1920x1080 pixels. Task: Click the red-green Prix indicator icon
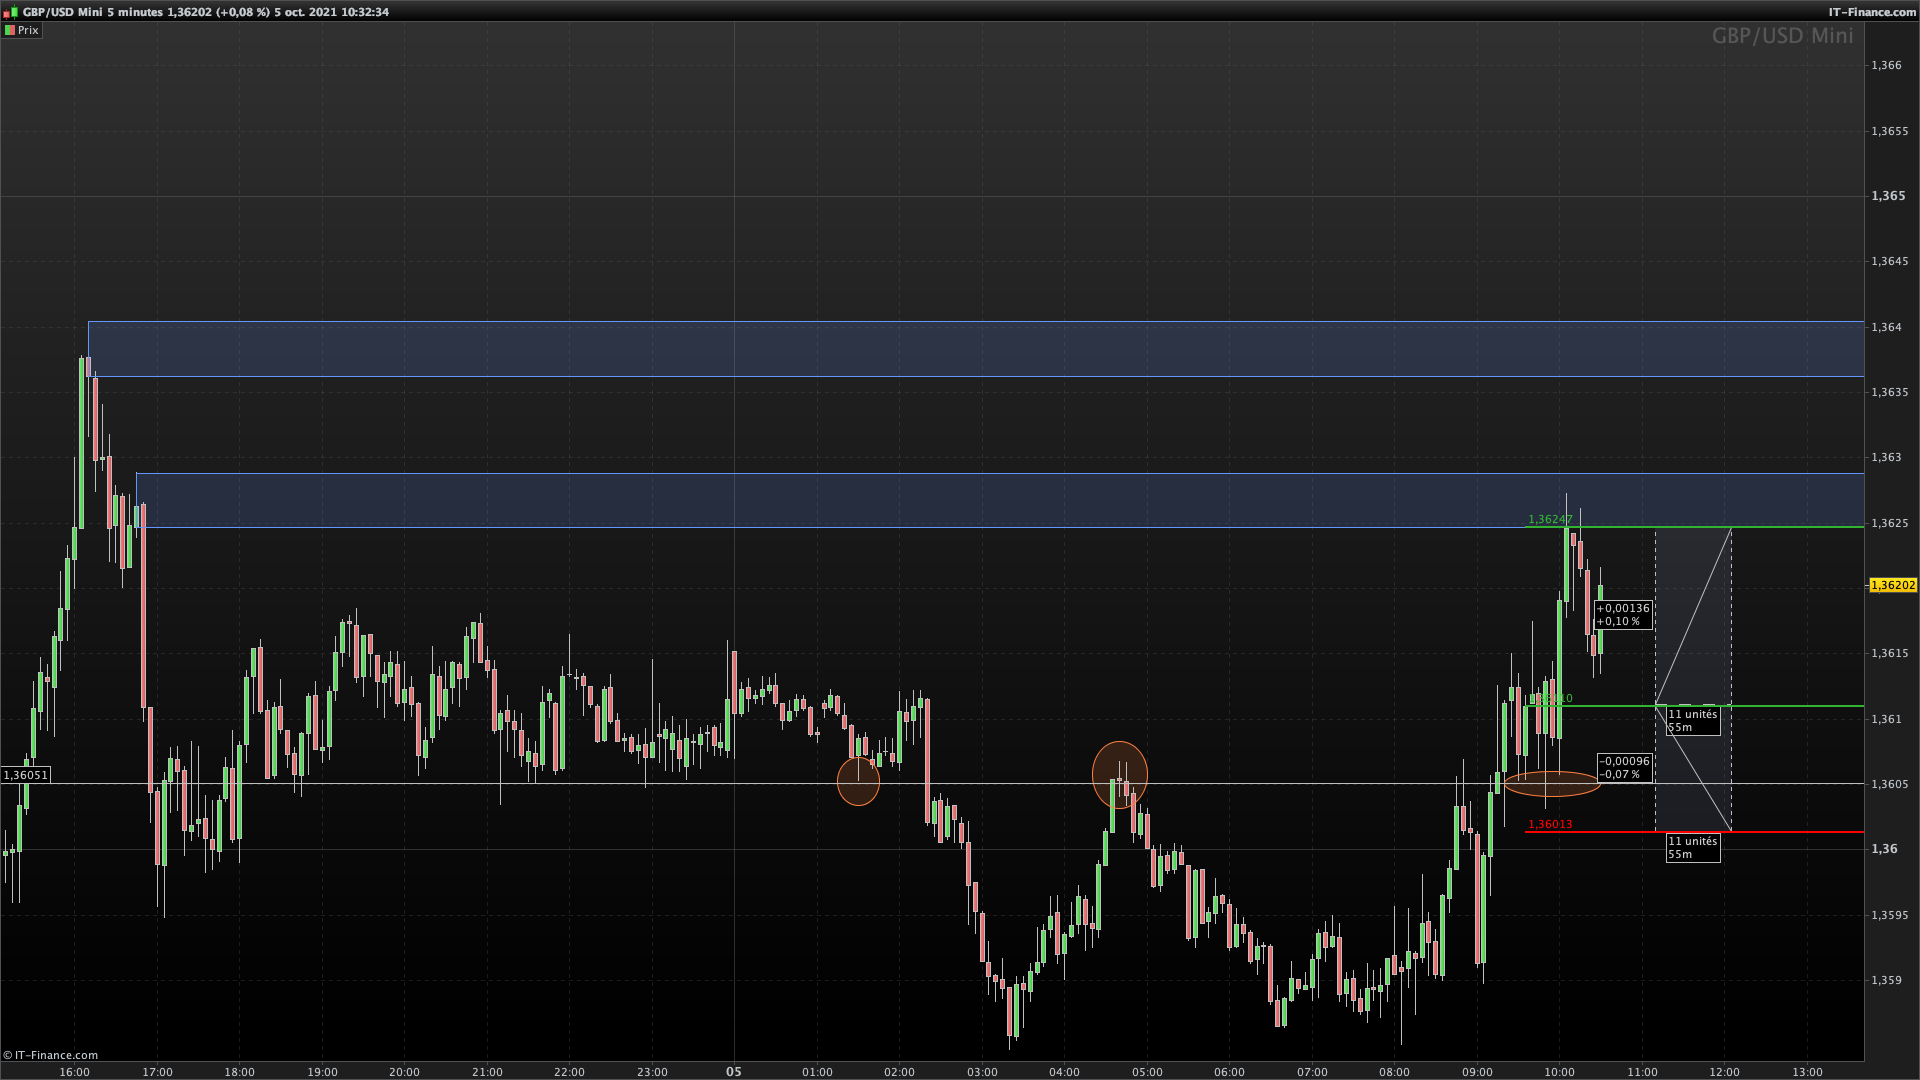9,30
